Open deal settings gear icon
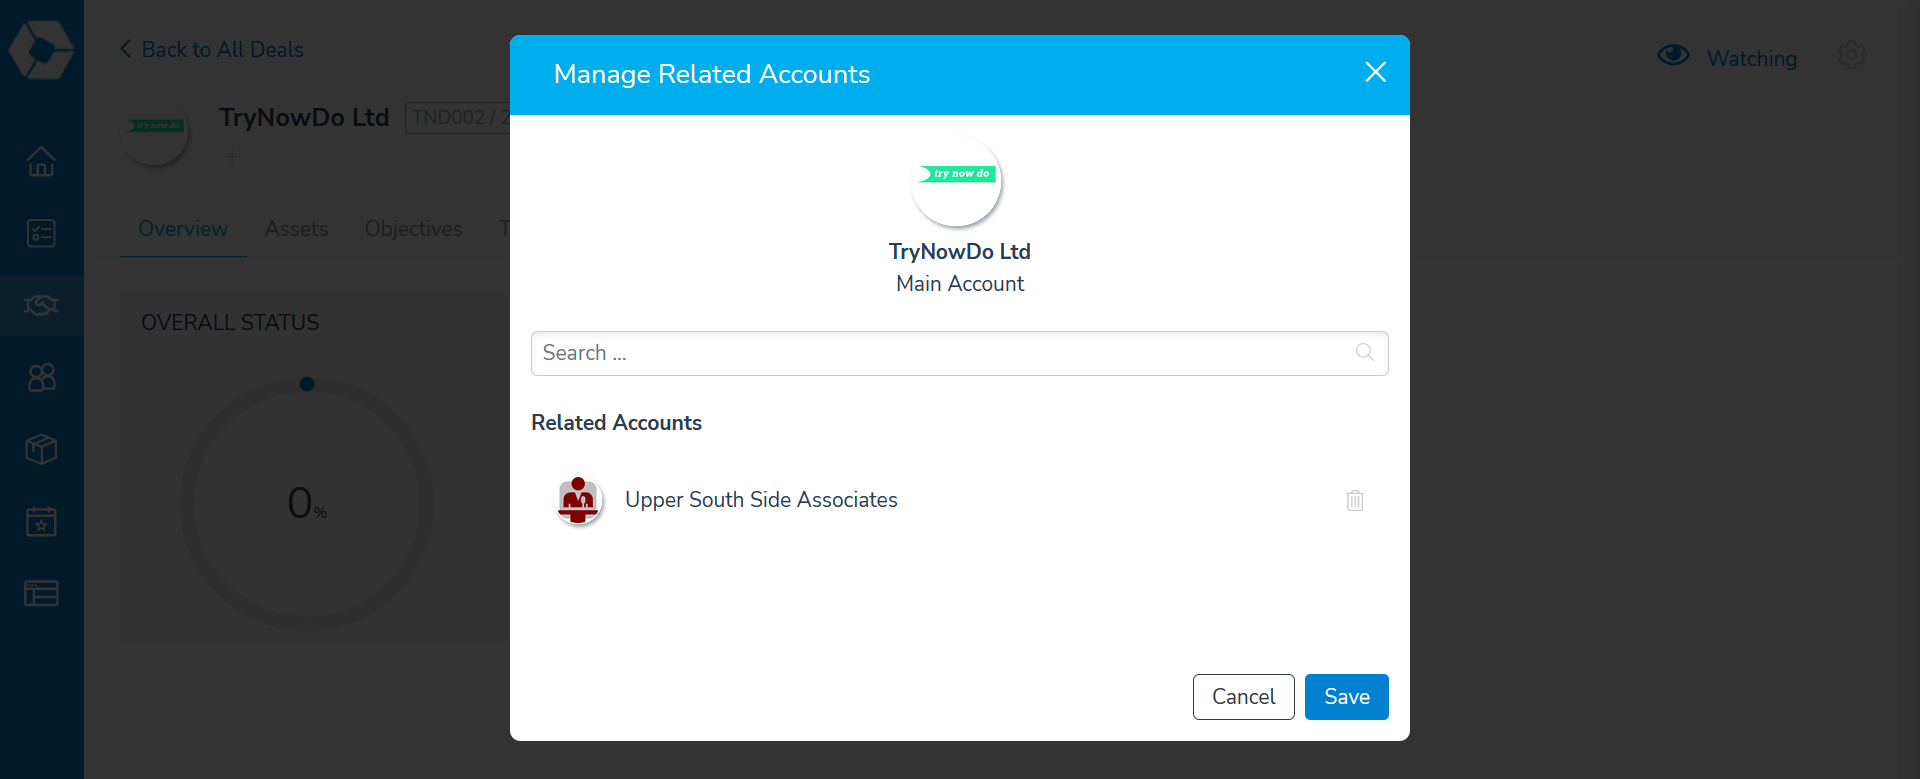 click(x=1851, y=55)
